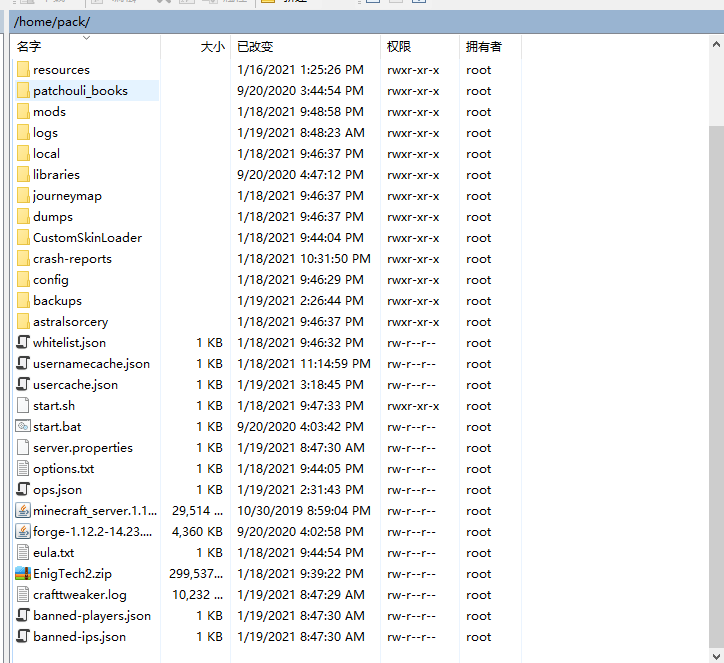Click root owner of backups row
Screen dimensions: 724x663
pos(478,301)
